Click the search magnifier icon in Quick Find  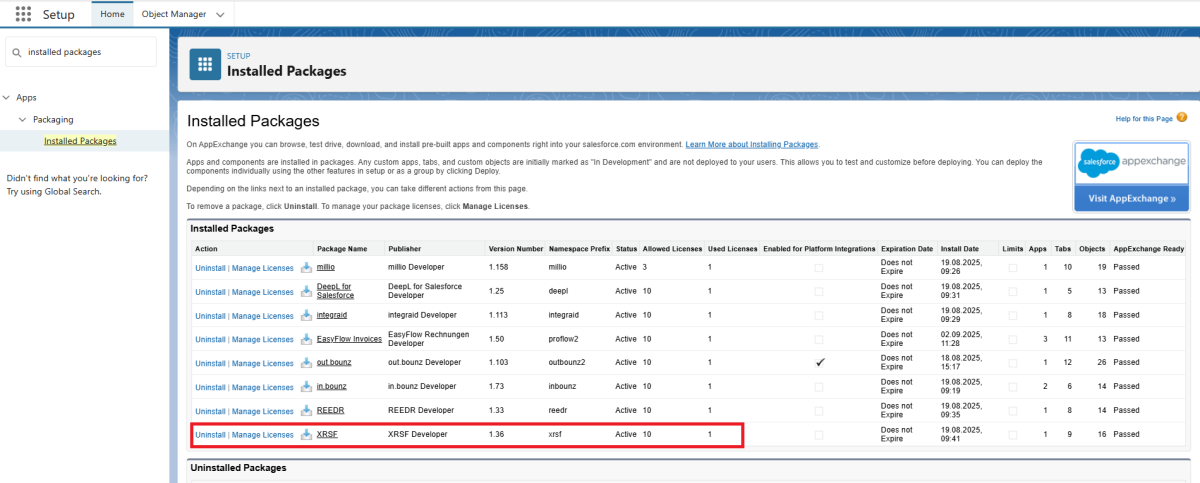click(x=17, y=52)
